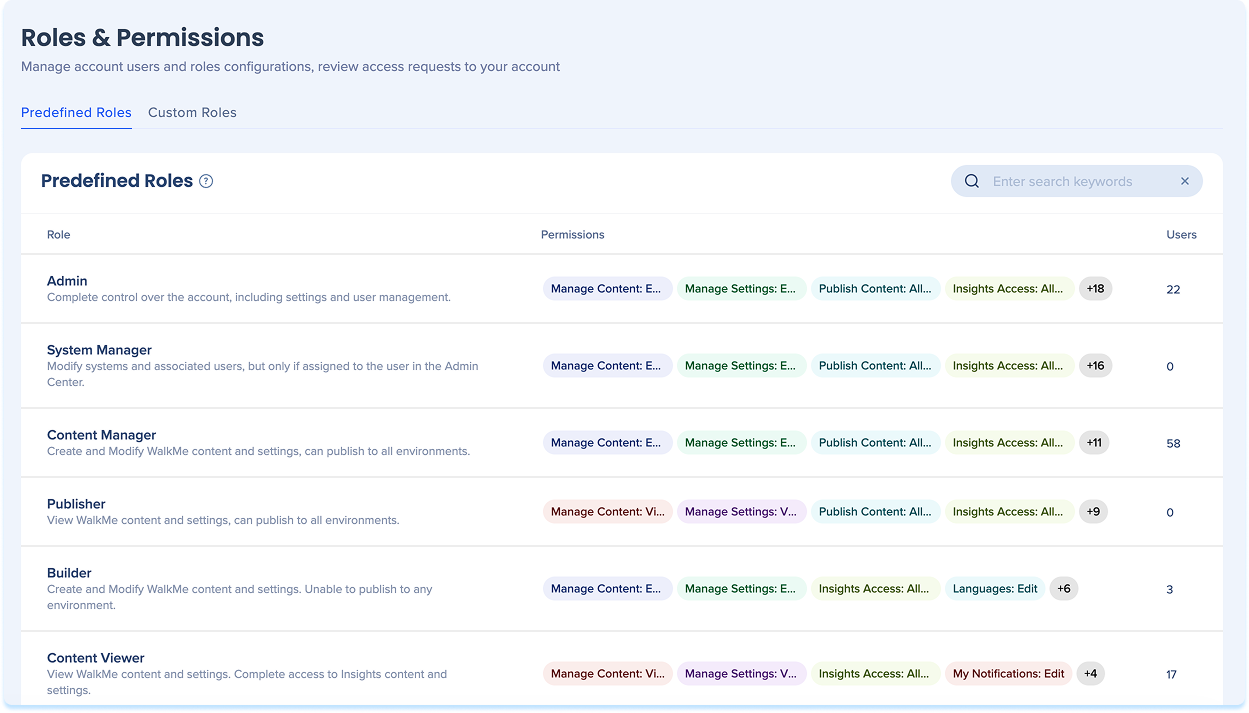The image size is (1249, 713).
Task: Open the Admin role name
Action: (67, 281)
